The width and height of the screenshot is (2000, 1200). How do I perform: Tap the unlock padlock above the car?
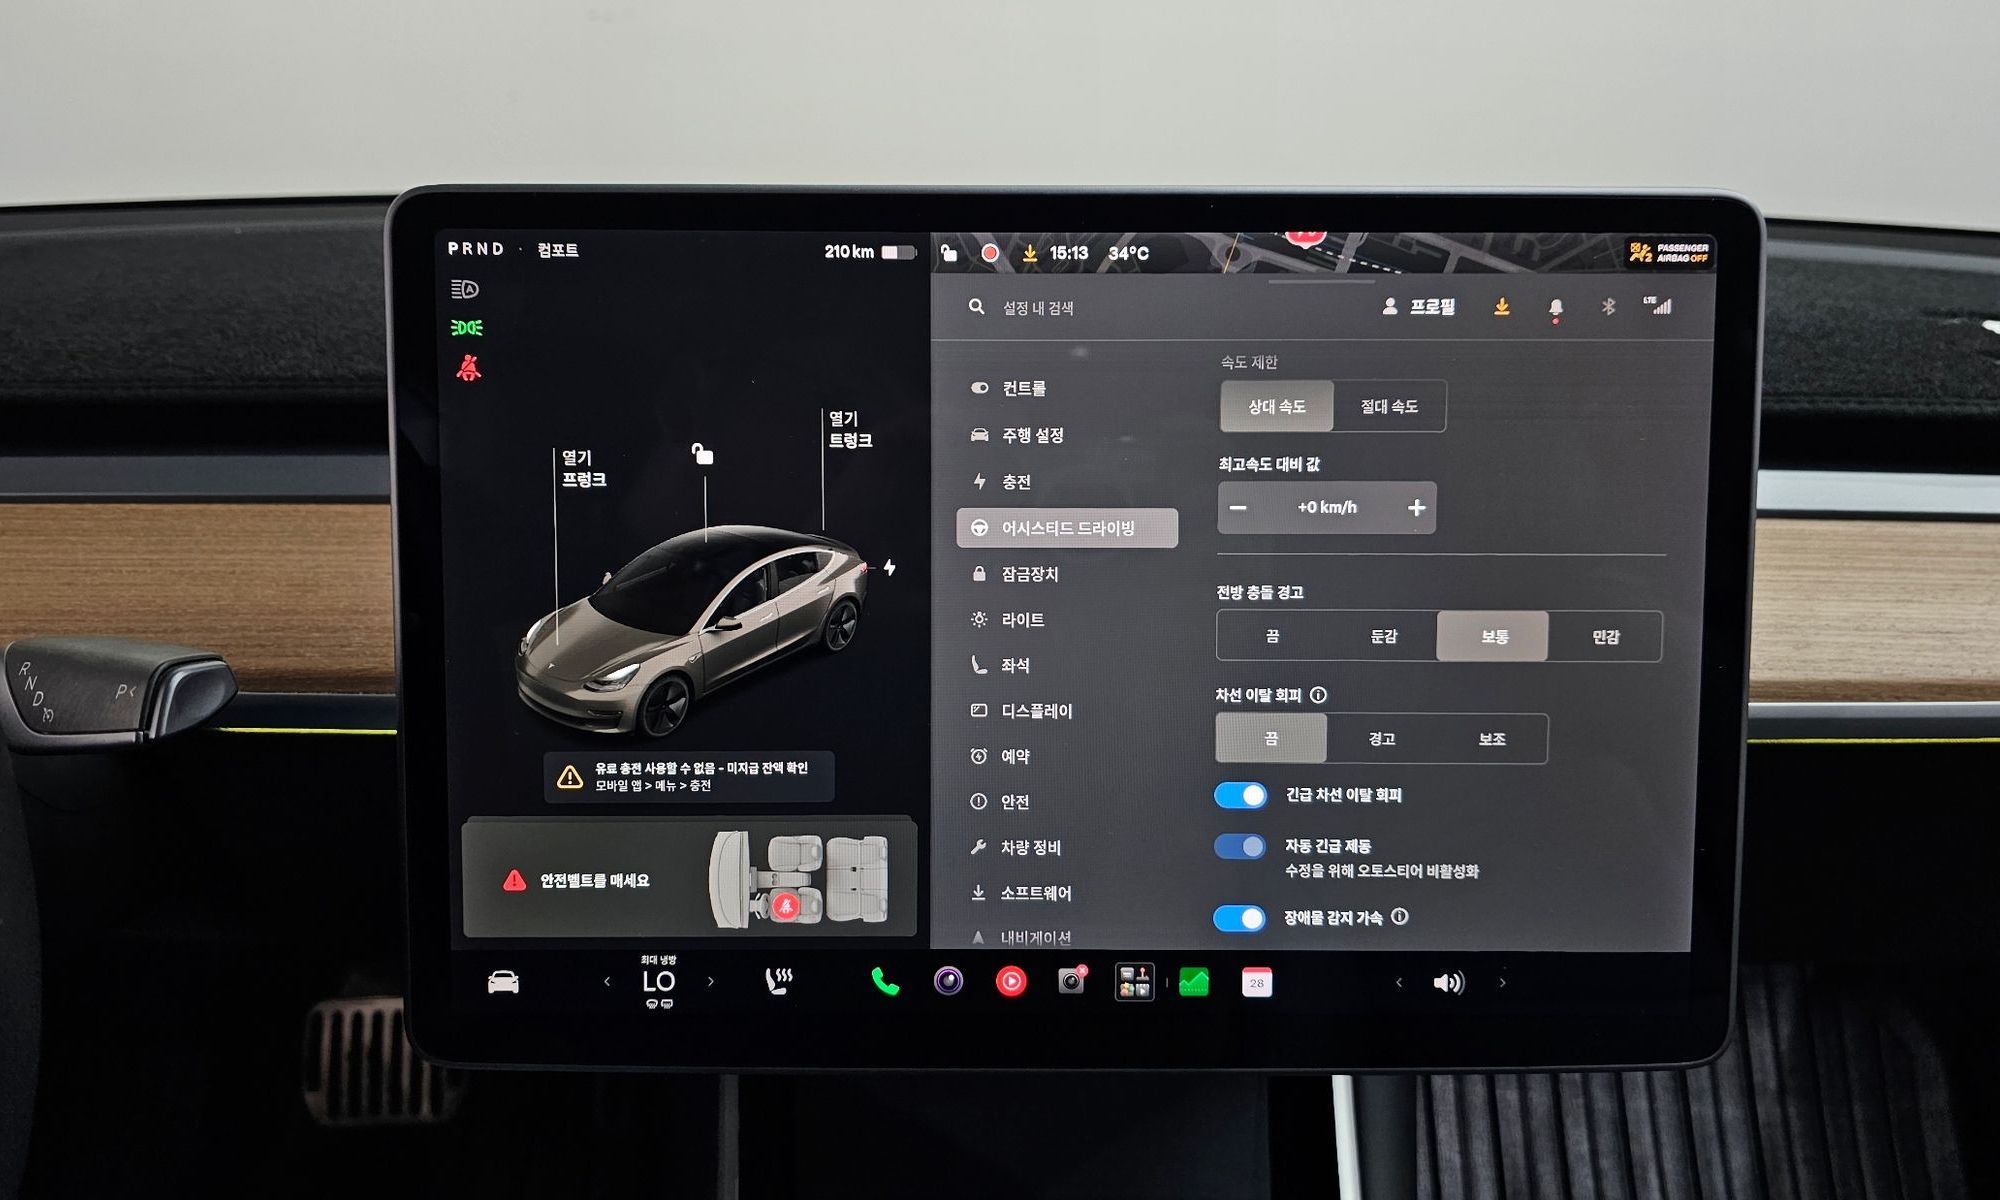click(703, 454)
